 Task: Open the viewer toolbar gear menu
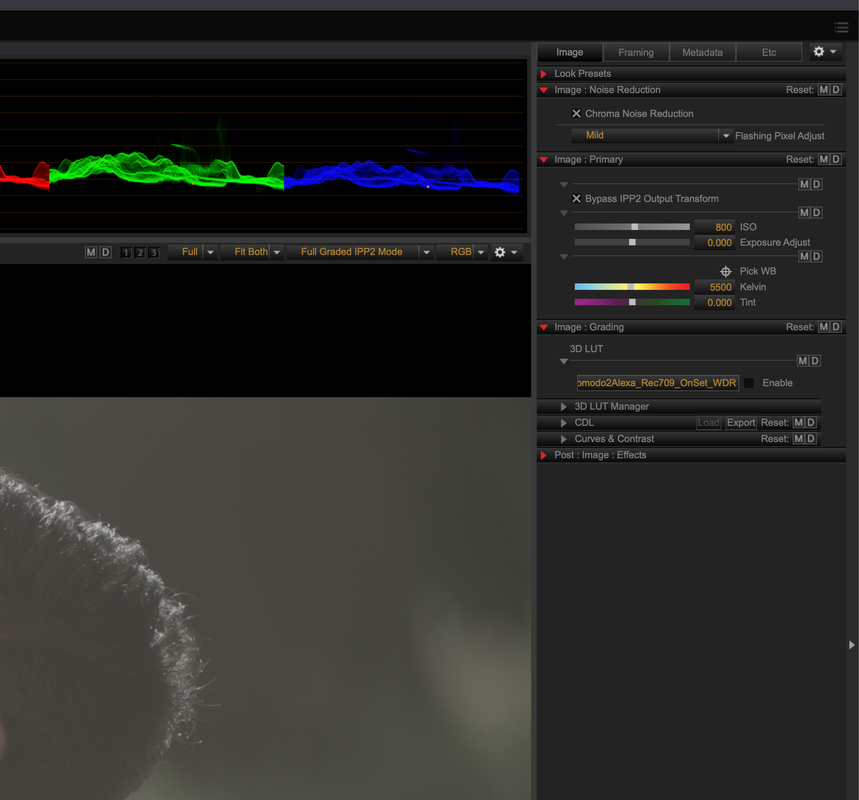[x=506, y=252]
